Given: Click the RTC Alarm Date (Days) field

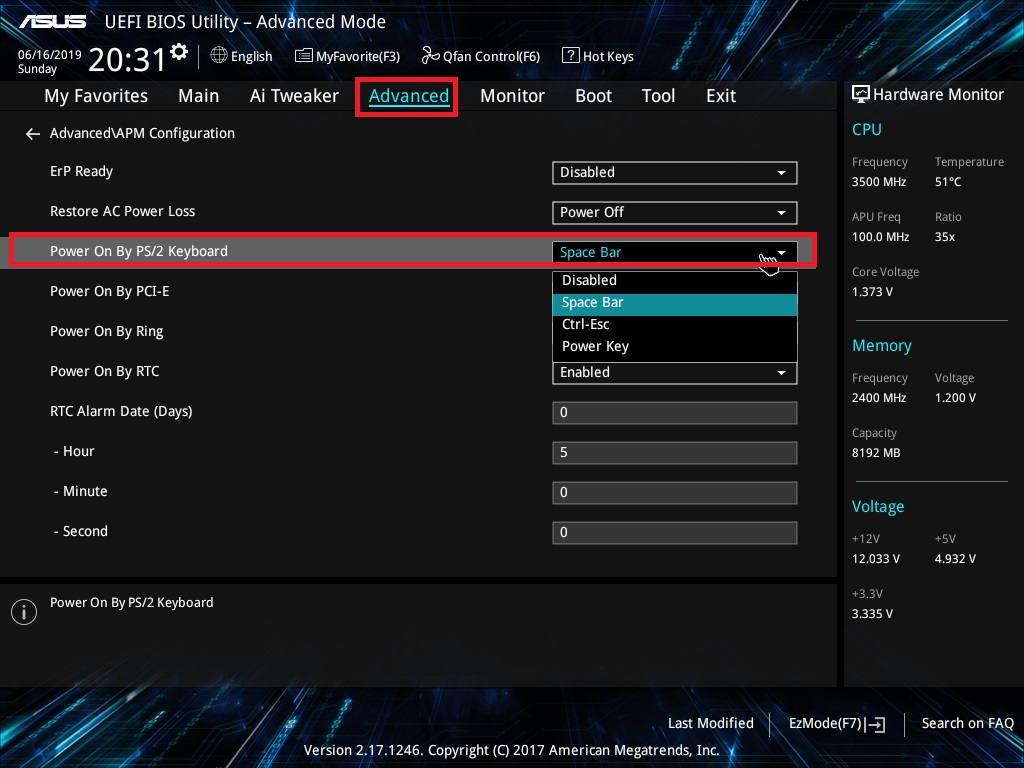Looking at the screenshot, I should coord(674,412).
